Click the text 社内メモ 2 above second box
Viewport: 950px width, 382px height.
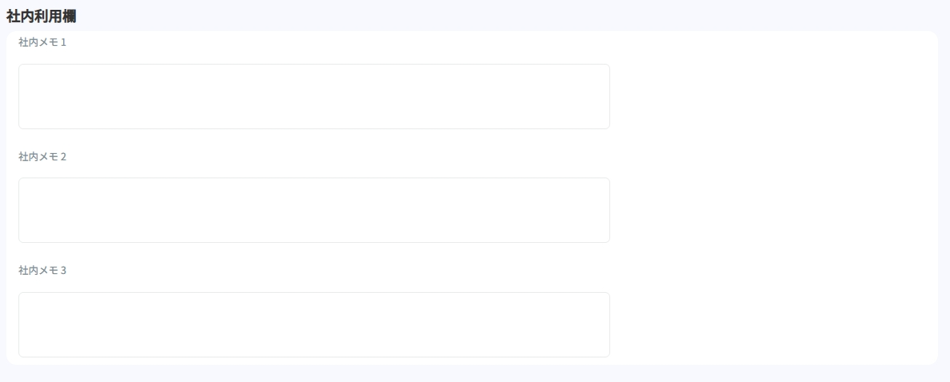point(42,157)
